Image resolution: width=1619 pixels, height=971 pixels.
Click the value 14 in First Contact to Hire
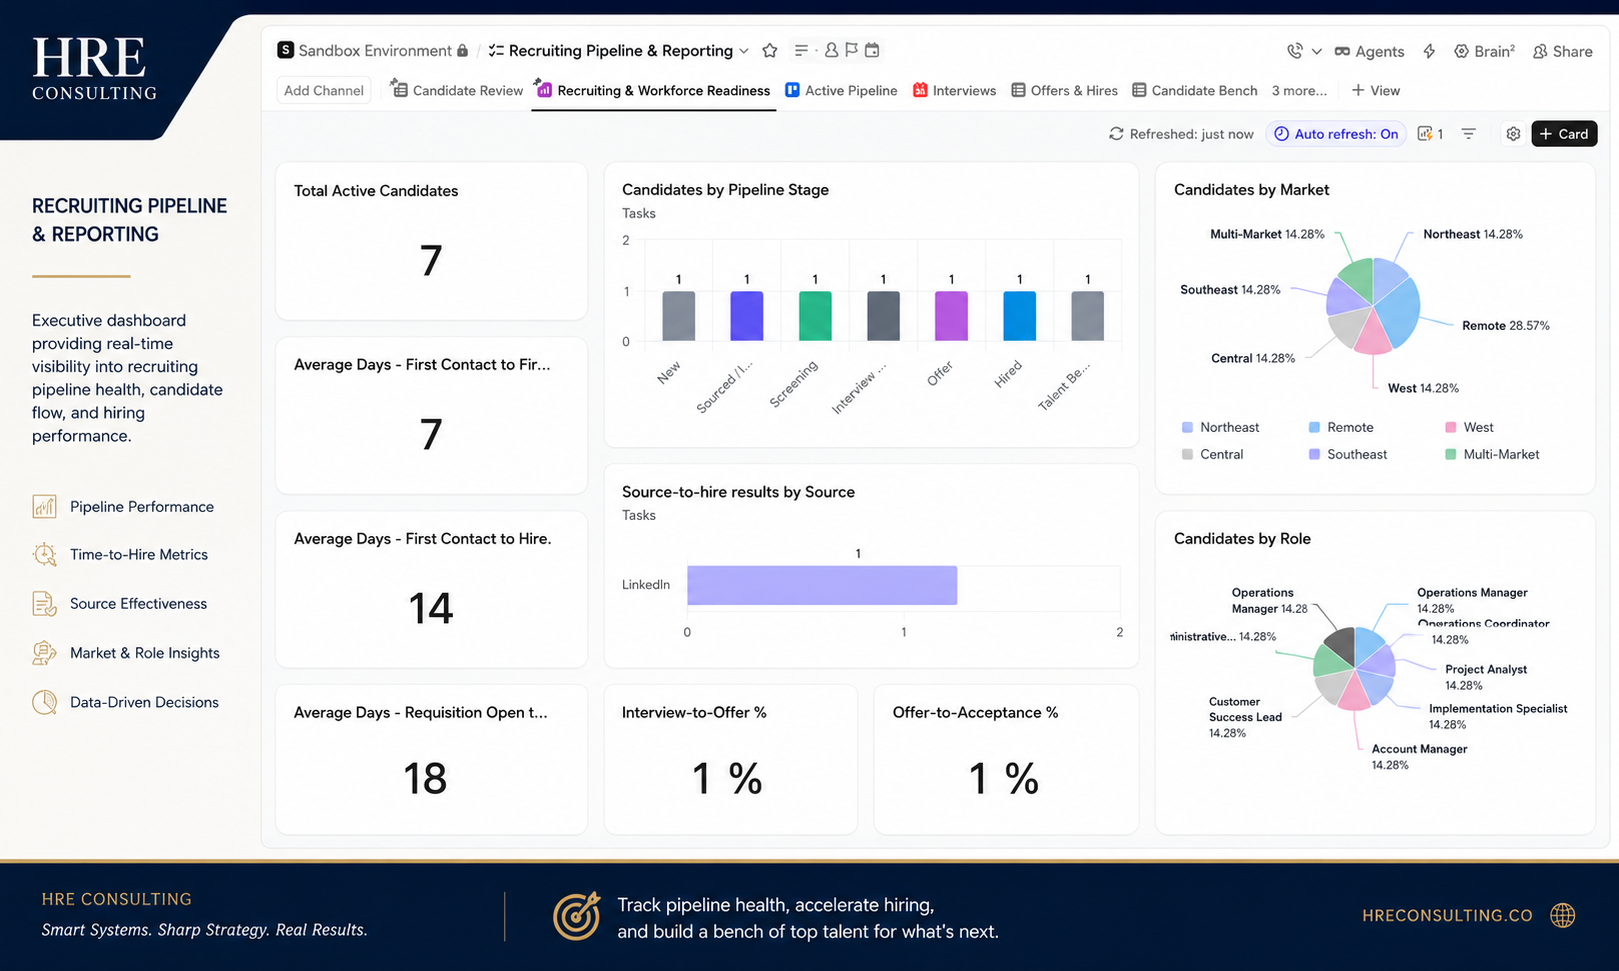[x=431, y=608]
